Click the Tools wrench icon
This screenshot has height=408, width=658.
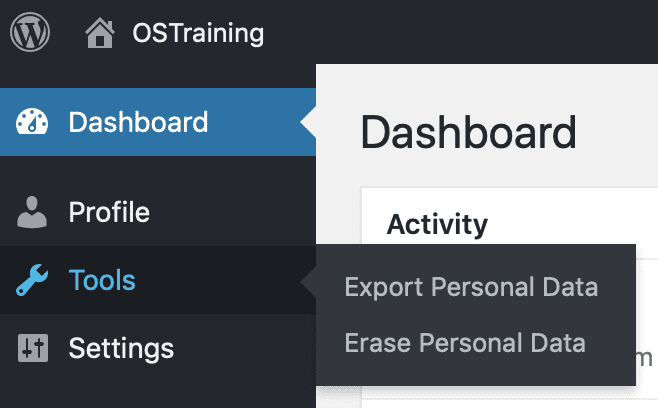click(x=32, y=281)
